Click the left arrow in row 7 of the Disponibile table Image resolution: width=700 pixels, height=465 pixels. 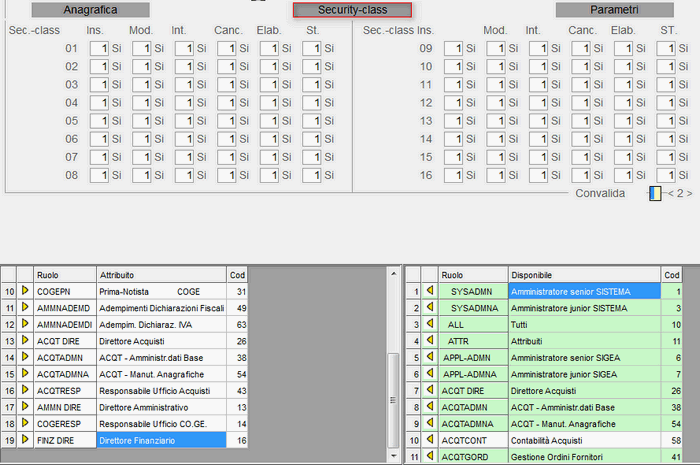pos(430,390)
